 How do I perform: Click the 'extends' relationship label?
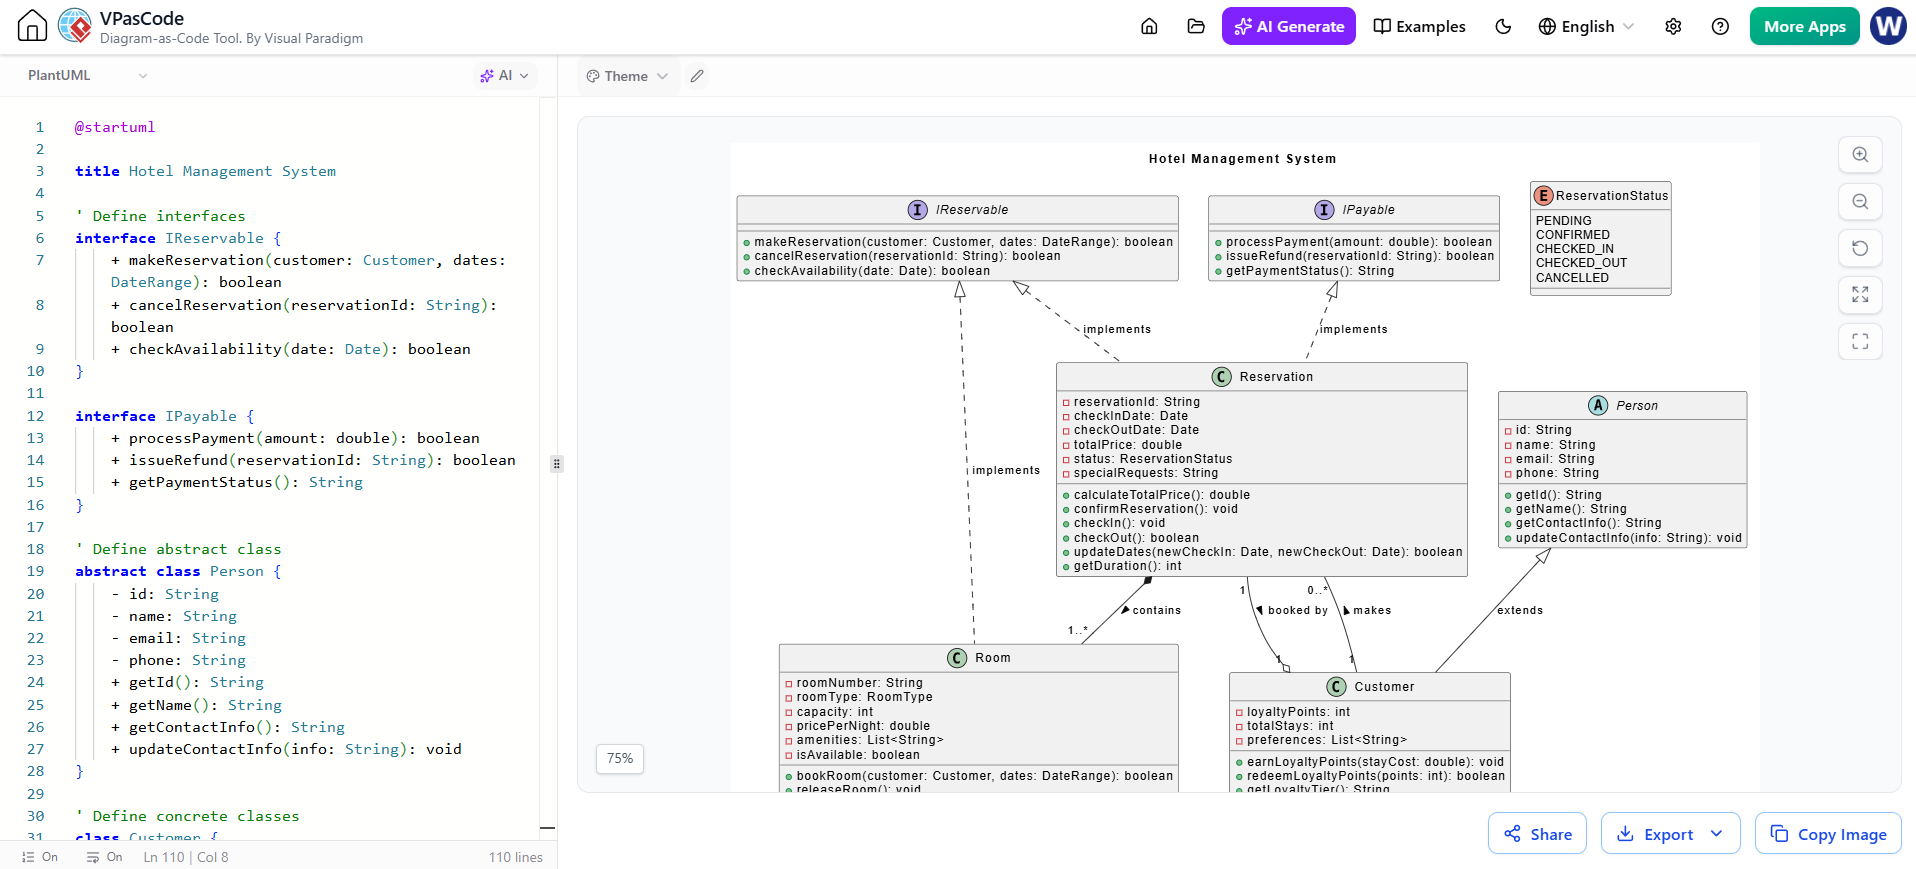coord(1520,610)
